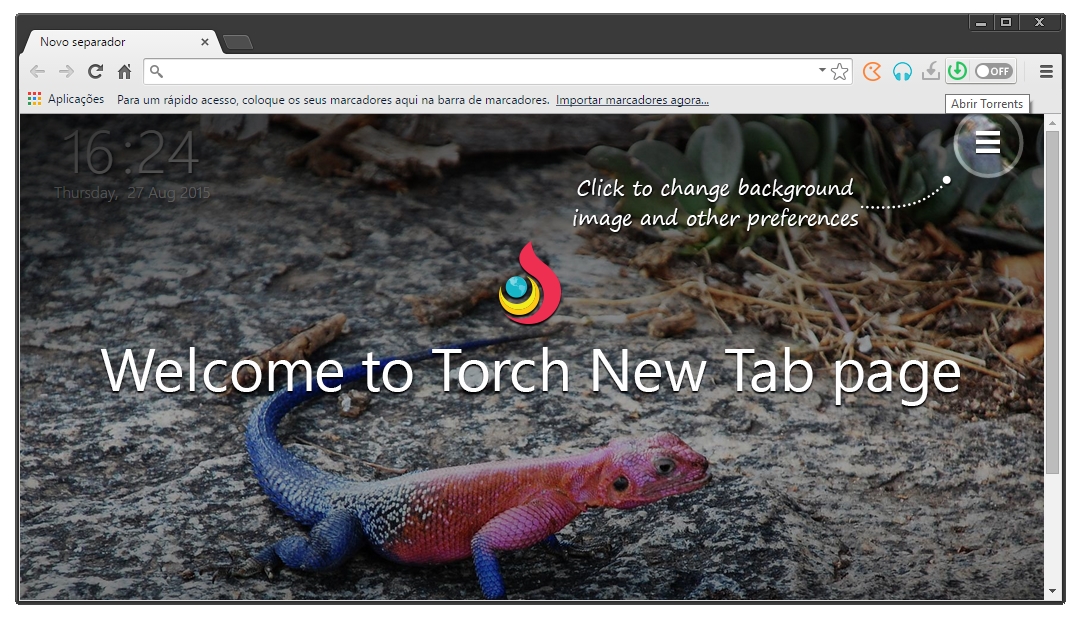
Task: Maximize the browser window
Action: click(x=1006, y=23)
